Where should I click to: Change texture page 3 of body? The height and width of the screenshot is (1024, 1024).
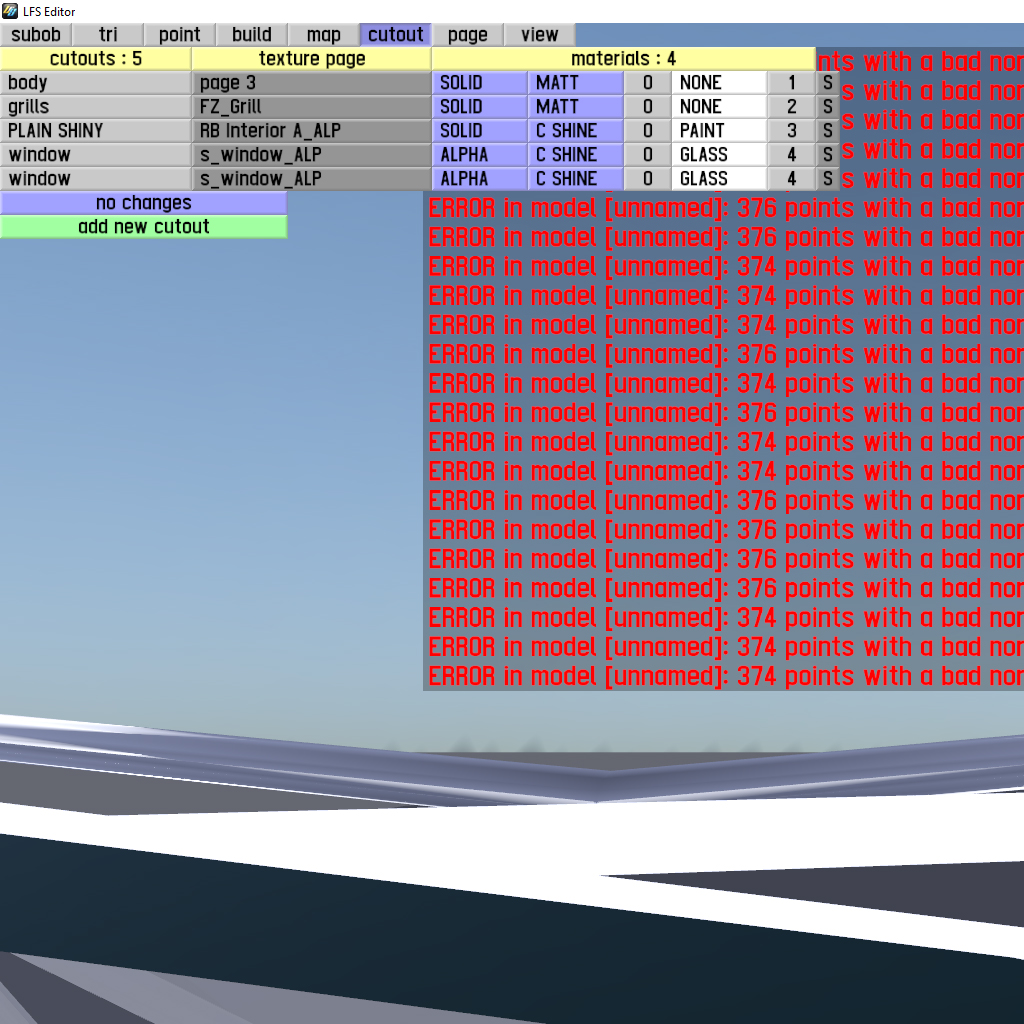pos(312,83)
